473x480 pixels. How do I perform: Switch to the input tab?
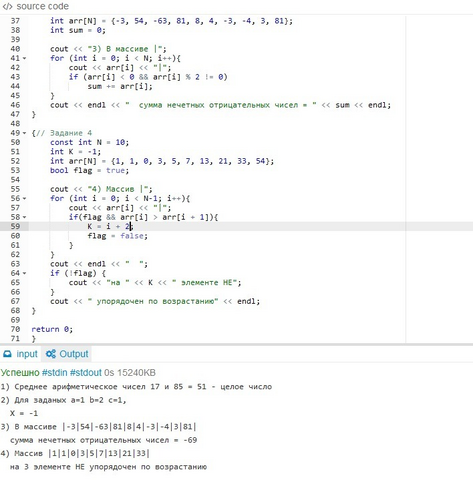coord(20,354)
